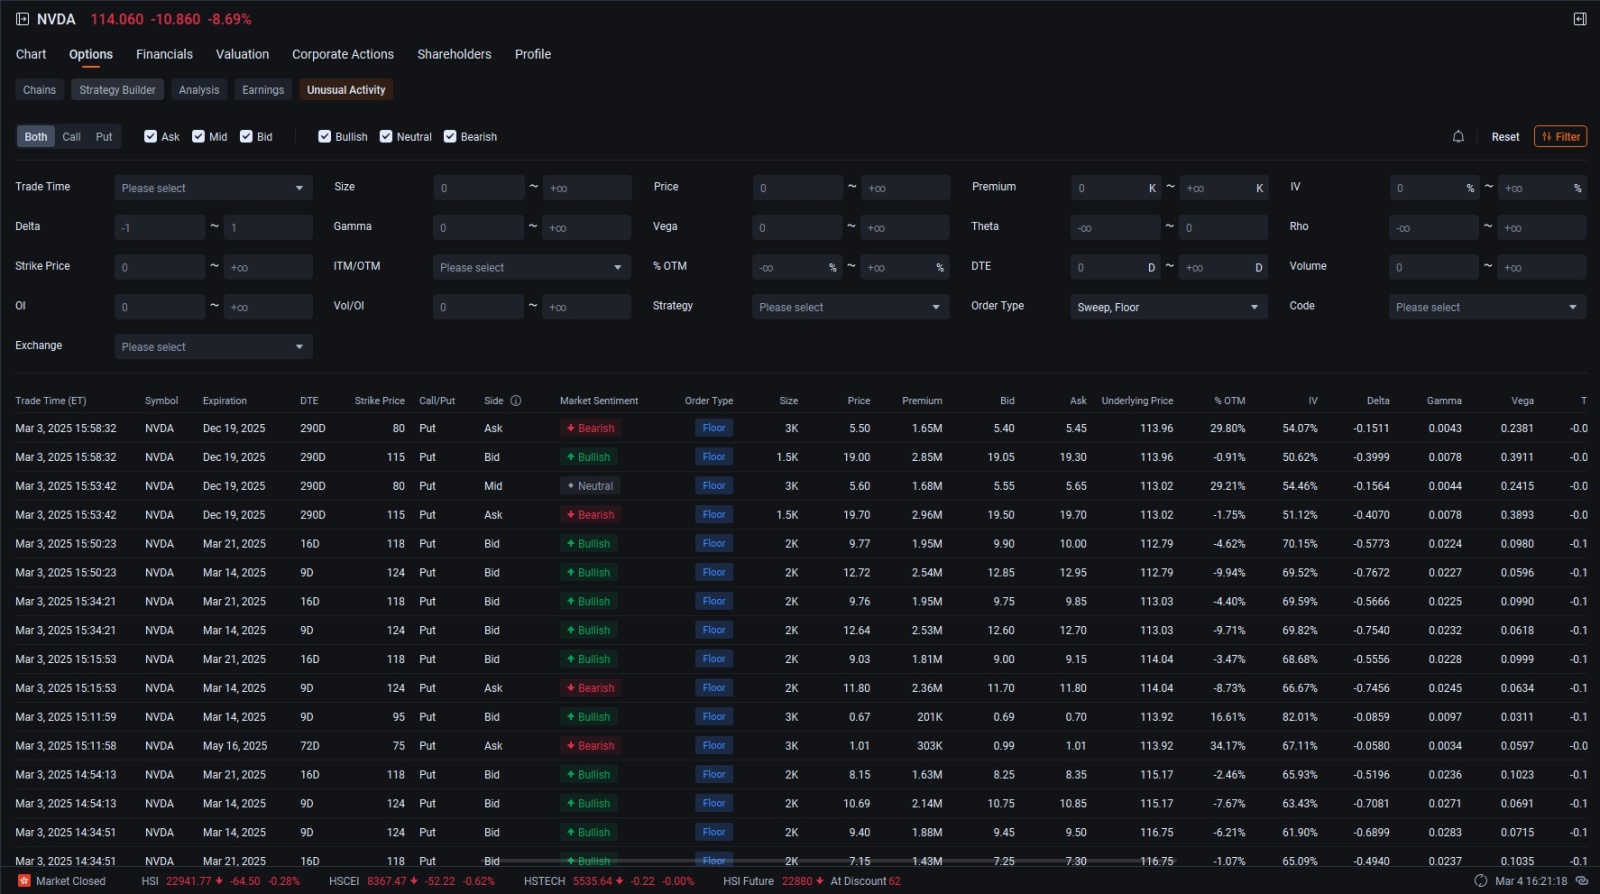Viewport: 1600px width, 894px height.
Task: Click the notification bell icon
Action: [x=1458, y=137]
